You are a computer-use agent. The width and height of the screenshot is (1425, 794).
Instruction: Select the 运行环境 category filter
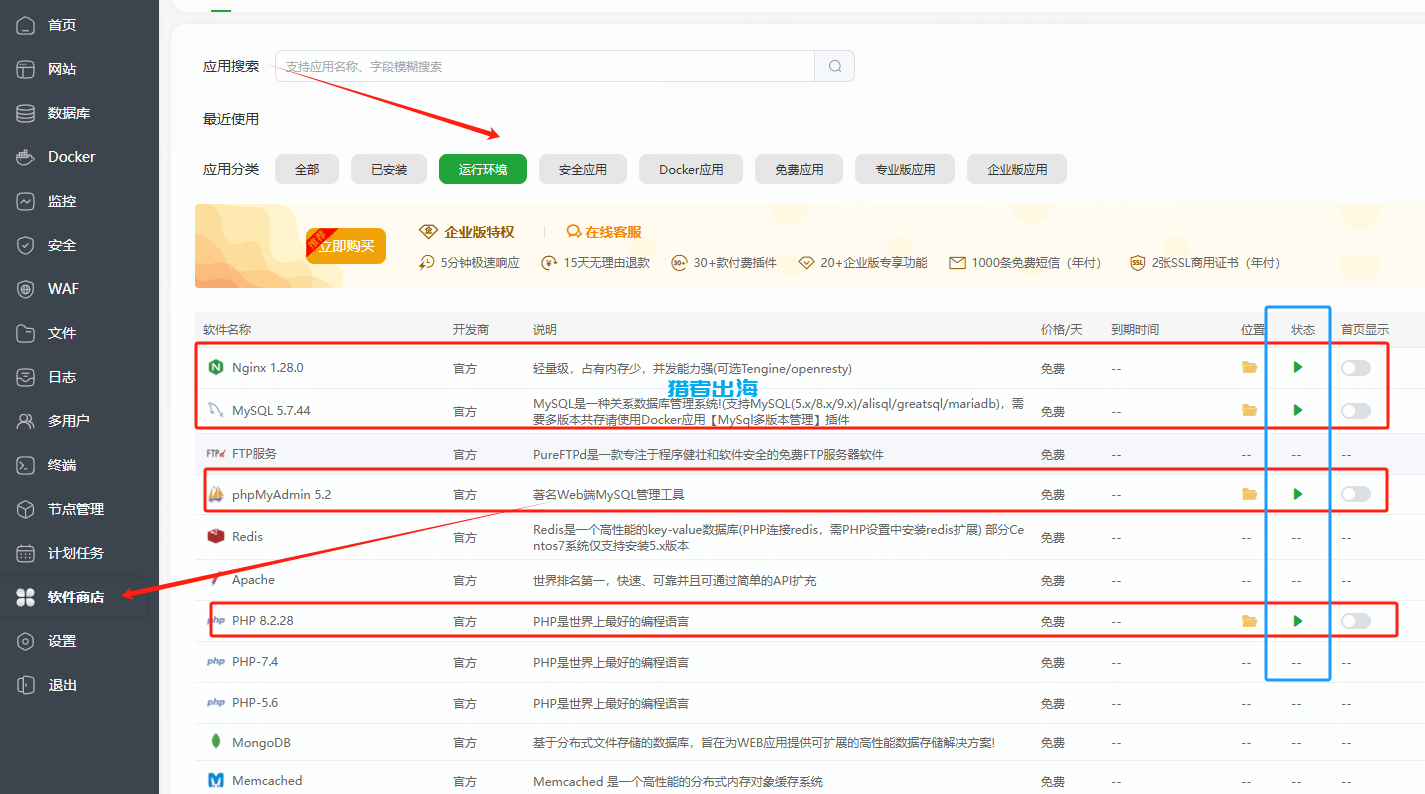tap(483, 169)
